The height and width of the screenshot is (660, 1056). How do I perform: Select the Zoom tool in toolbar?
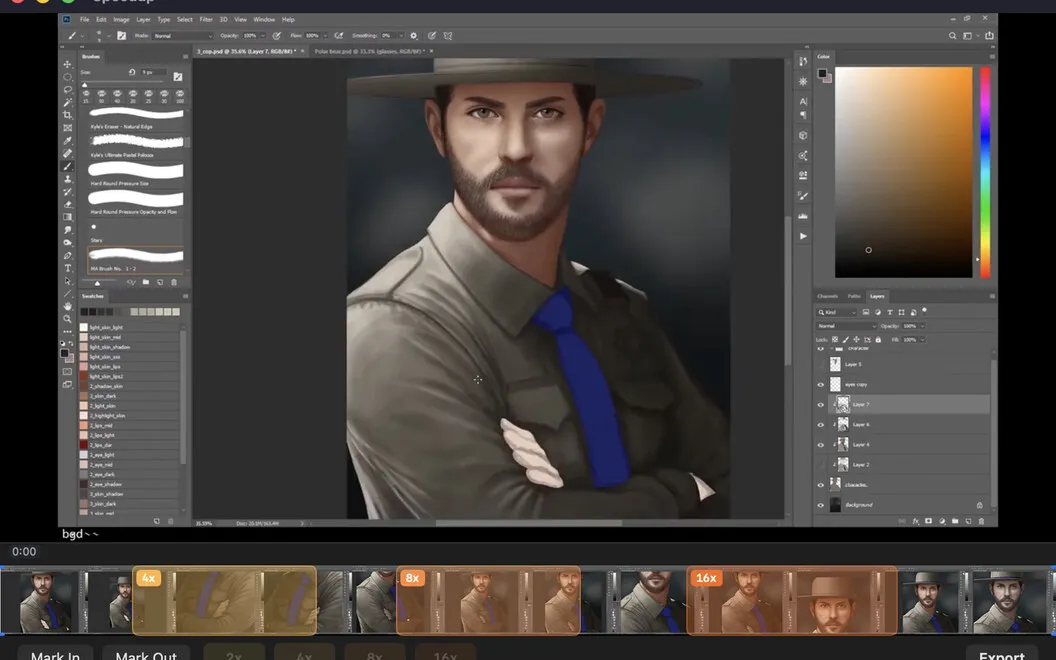pyautogui.click(x=67, y=319)
